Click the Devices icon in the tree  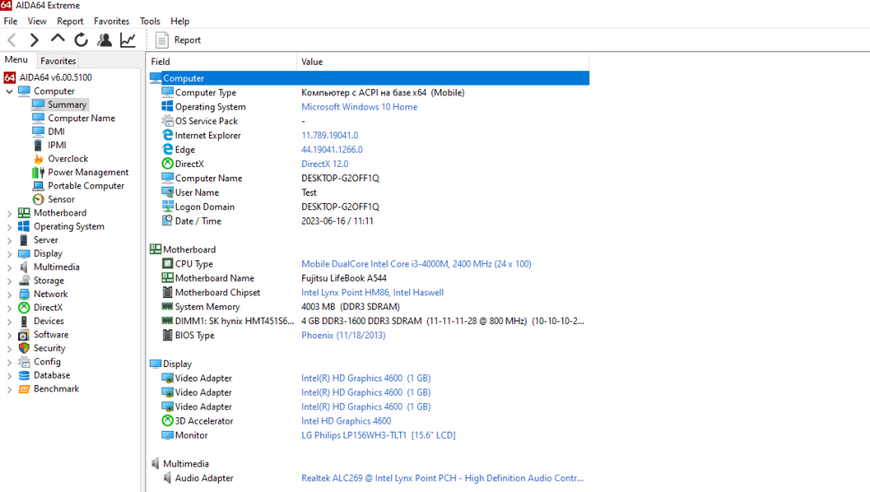(x=24, y=321)
